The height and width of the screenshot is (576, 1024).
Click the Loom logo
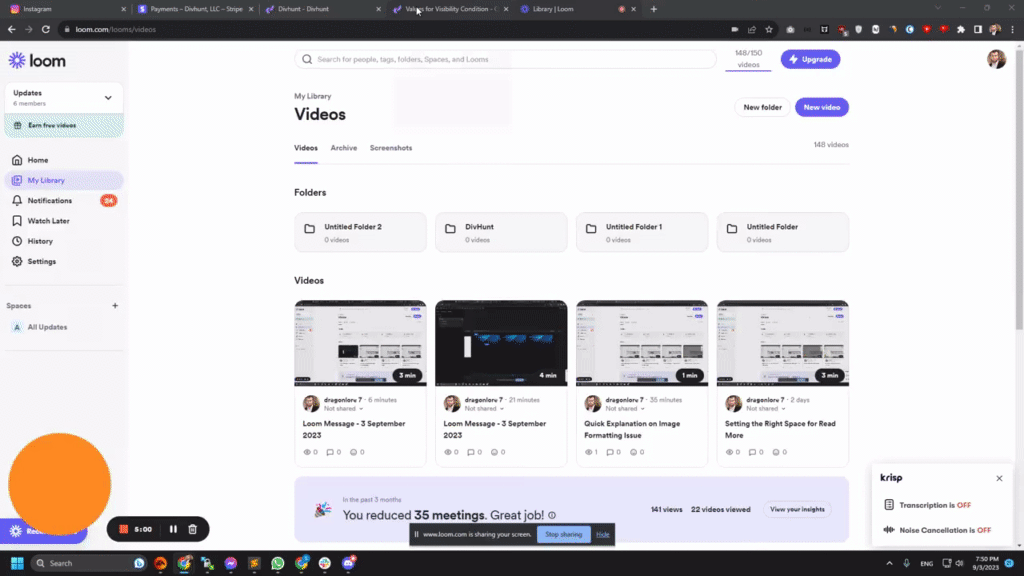point(37,61)
